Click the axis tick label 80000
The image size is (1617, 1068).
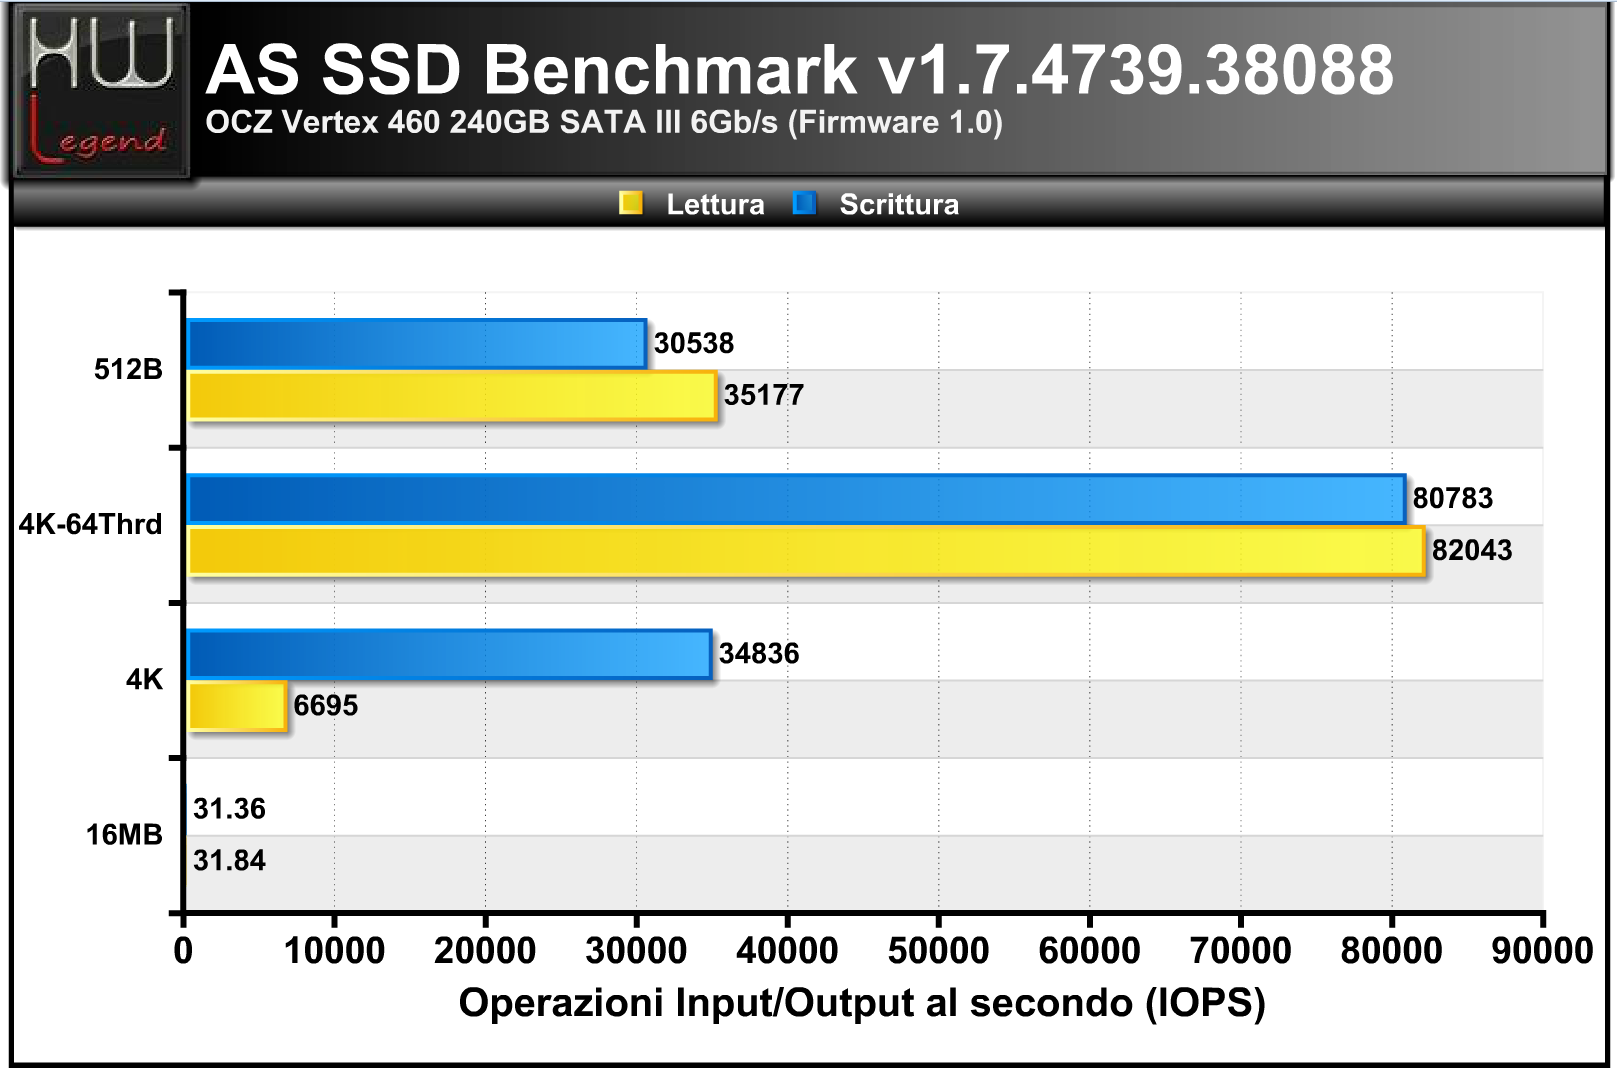click(1391, 950)
